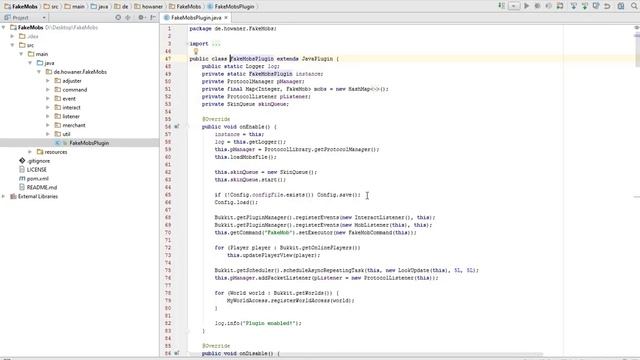Image resolution: width=640 pixels, height=360 pixels.
Task: Click 'Config.load();' line in editor
Action: pos(236,202)
